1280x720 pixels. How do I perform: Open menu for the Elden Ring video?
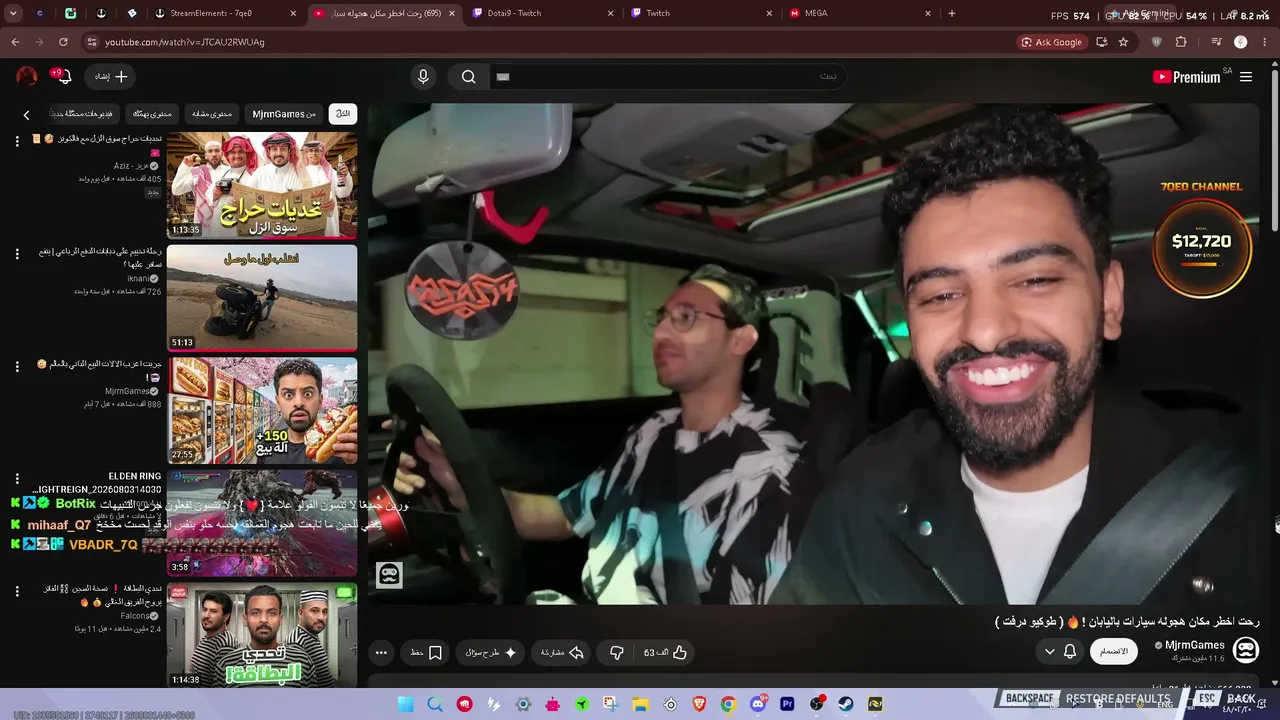click(17, 481)
